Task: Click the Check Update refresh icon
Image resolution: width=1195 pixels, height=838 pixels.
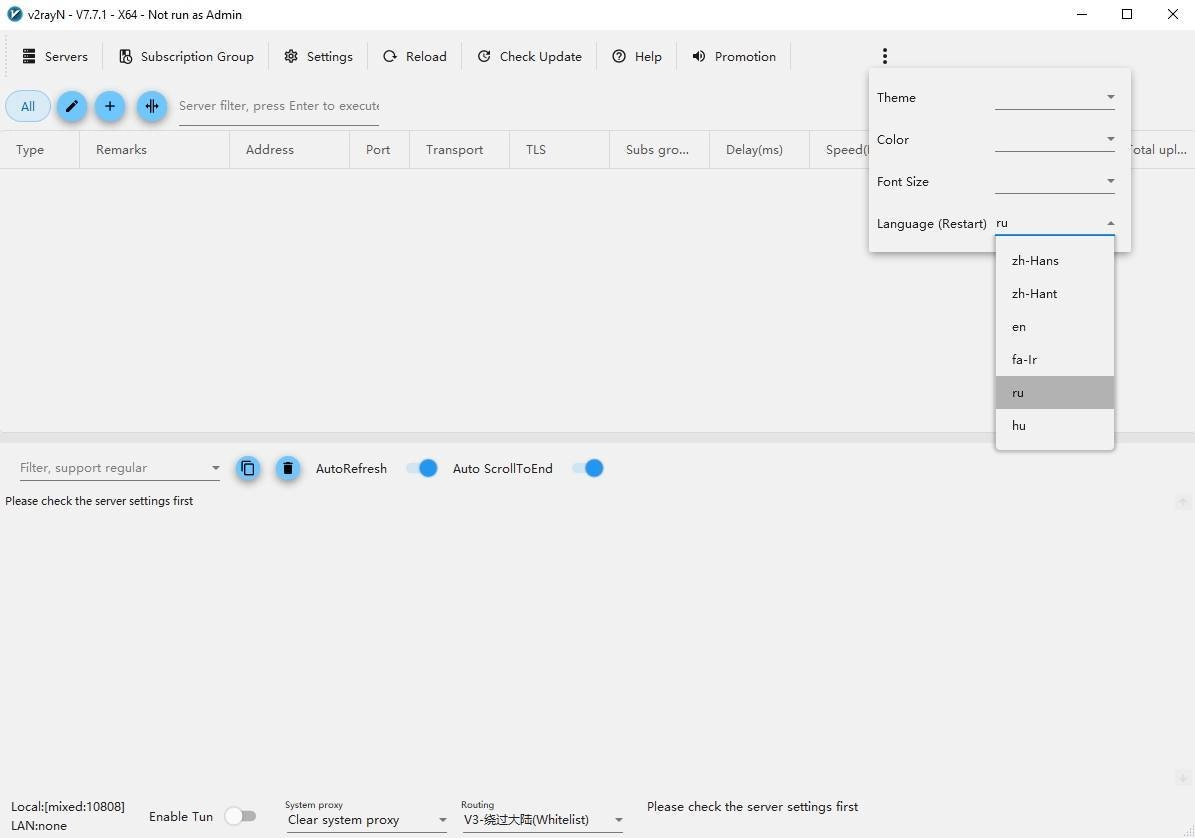Action: [x=484, y=56]
